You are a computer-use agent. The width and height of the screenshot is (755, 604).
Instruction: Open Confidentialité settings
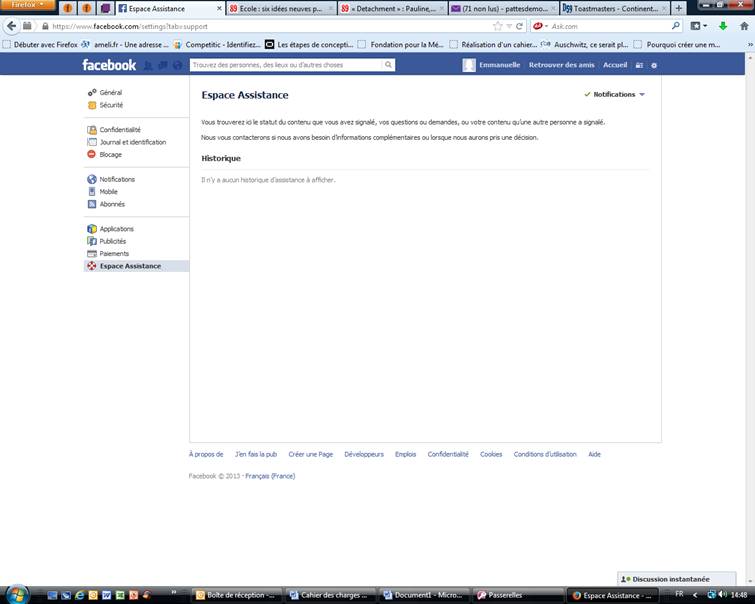(120, 130)
